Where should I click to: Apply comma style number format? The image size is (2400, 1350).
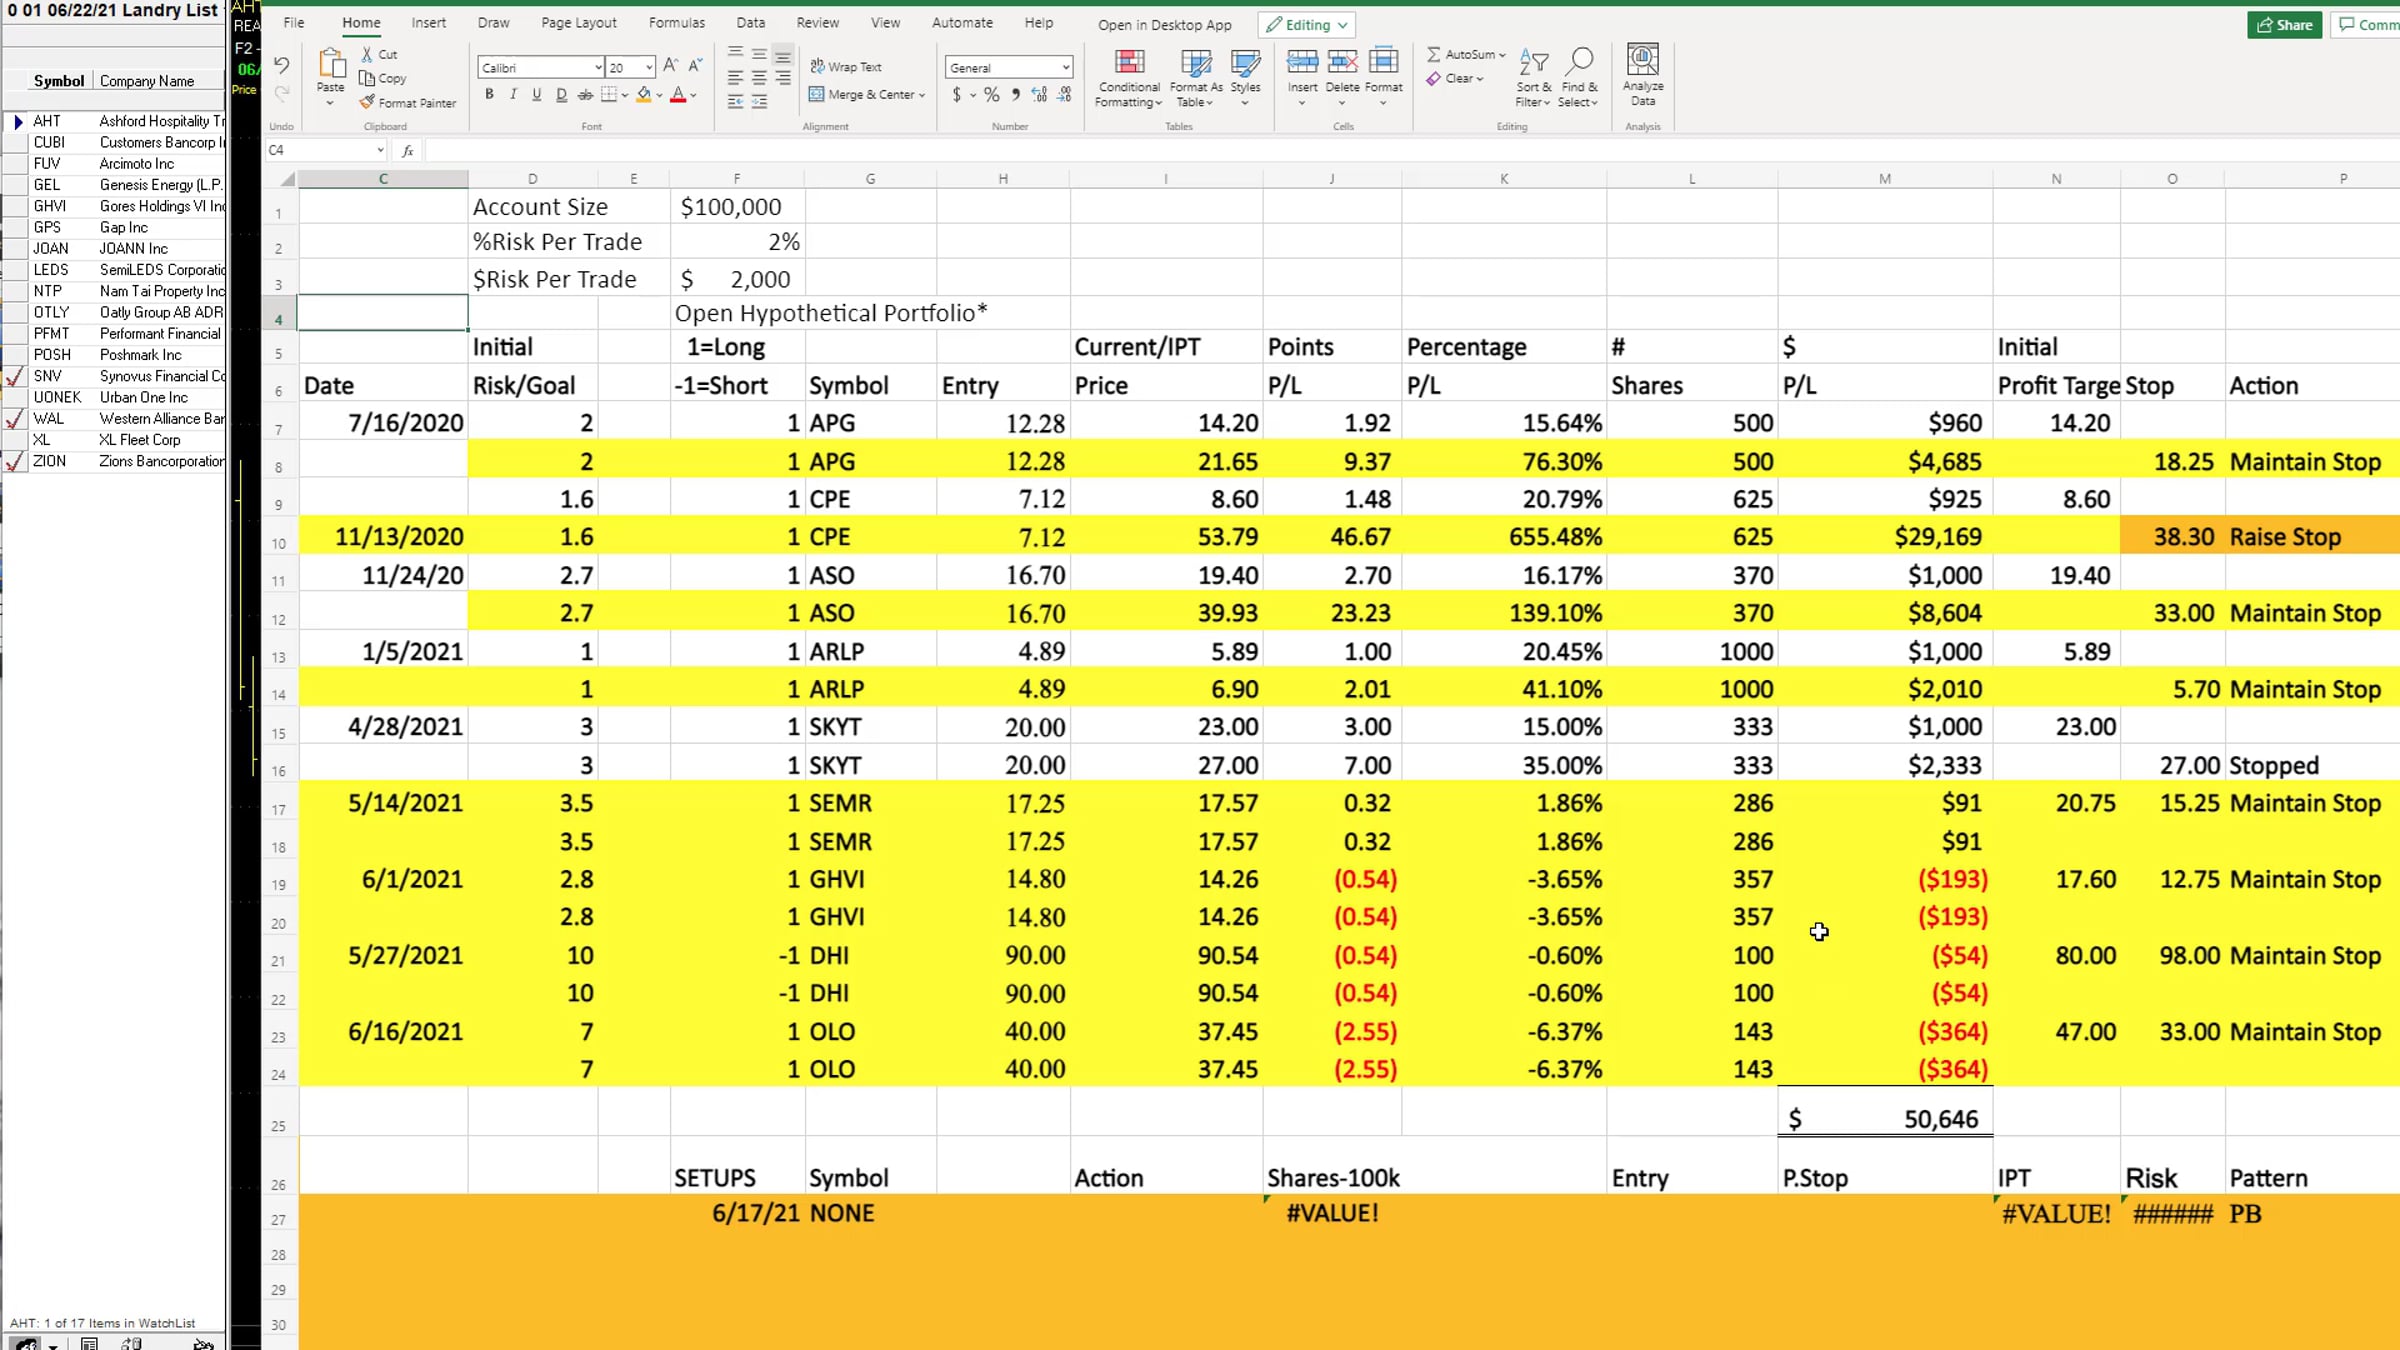point(1016,94)
